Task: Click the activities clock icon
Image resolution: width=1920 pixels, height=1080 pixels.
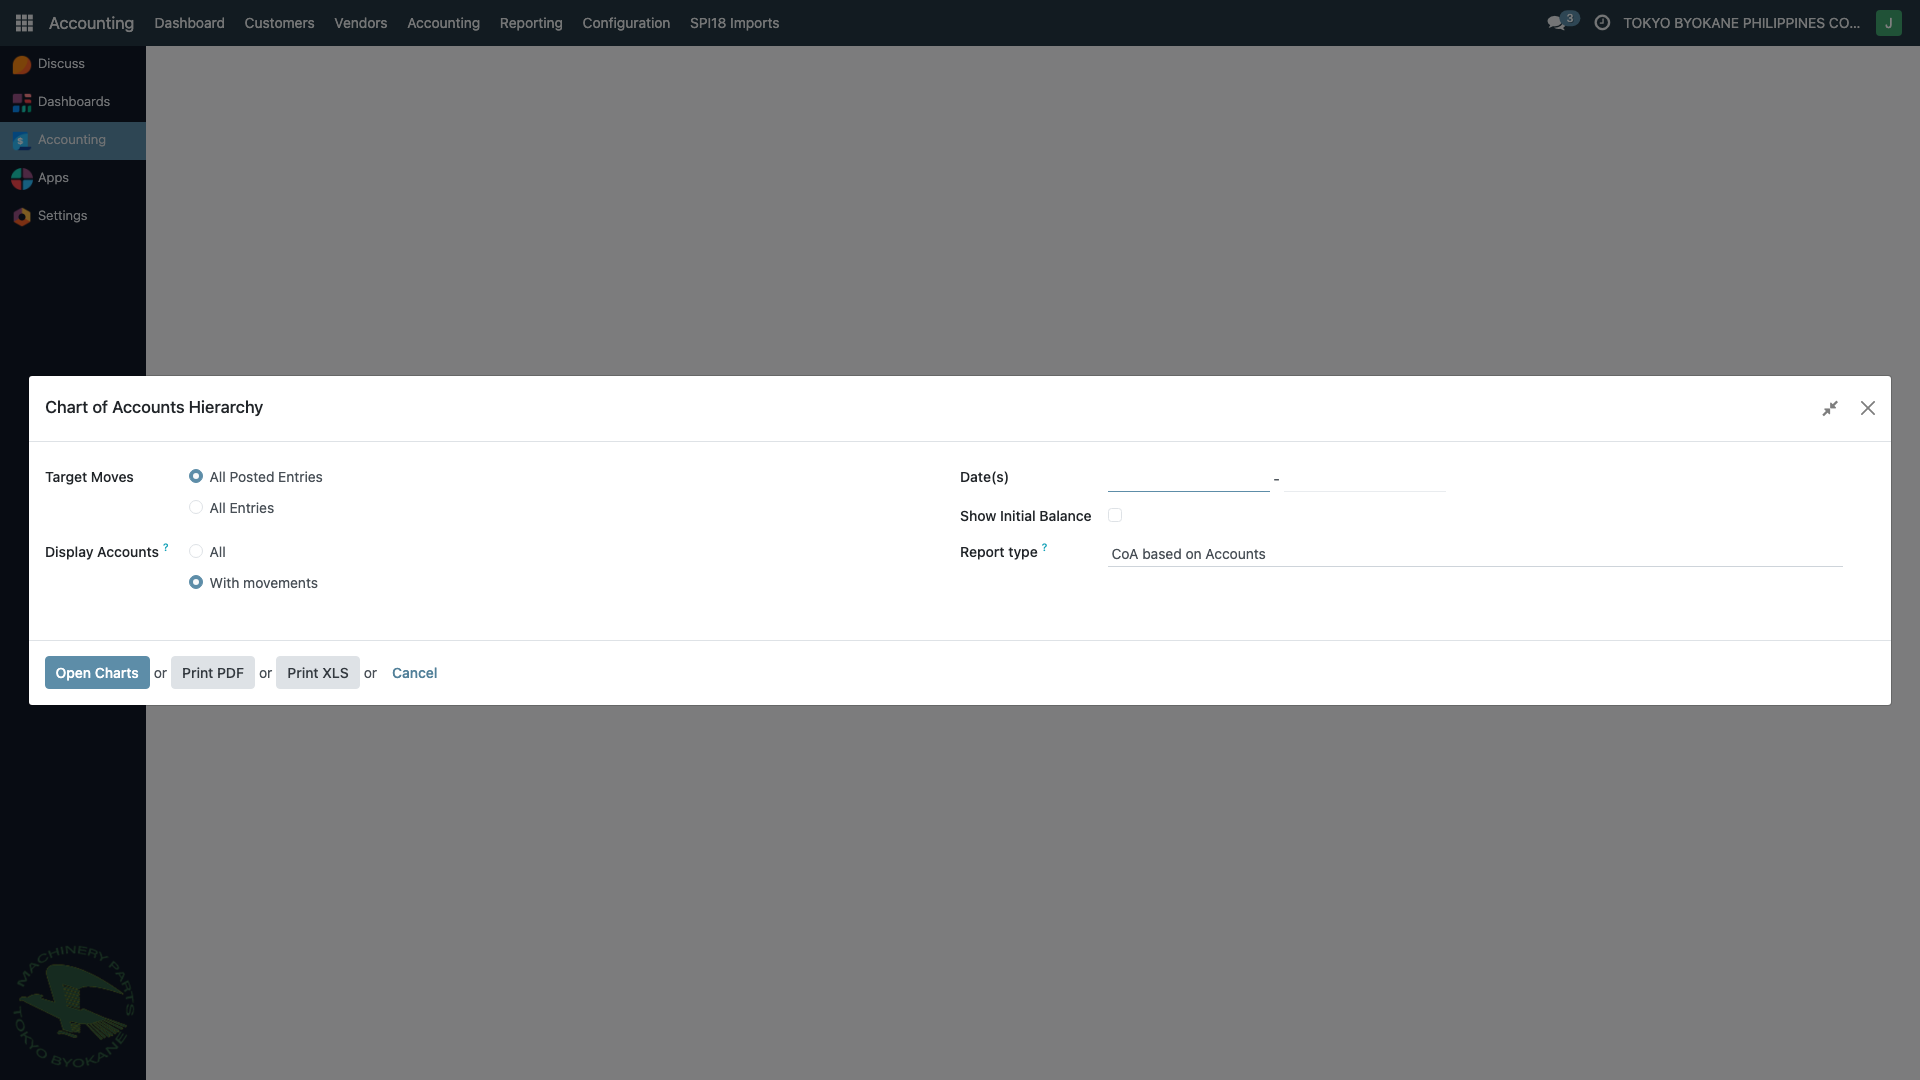Action: pyautogui.click(x=1602, y=23)
